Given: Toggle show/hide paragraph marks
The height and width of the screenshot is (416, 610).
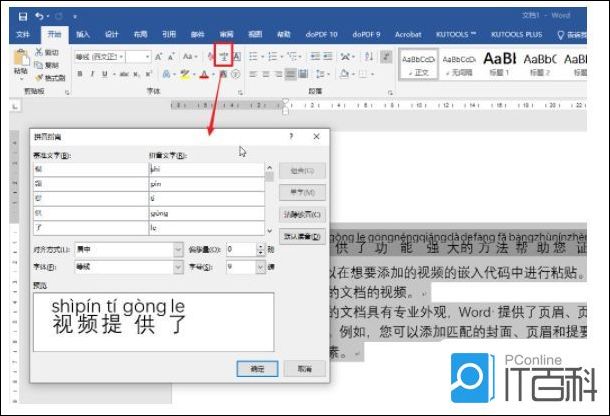Looking at the screenshot, I should point(386,57).
